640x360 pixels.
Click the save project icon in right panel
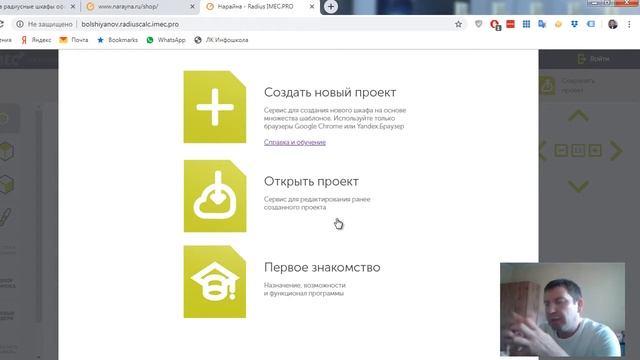(x=547, y=86)
